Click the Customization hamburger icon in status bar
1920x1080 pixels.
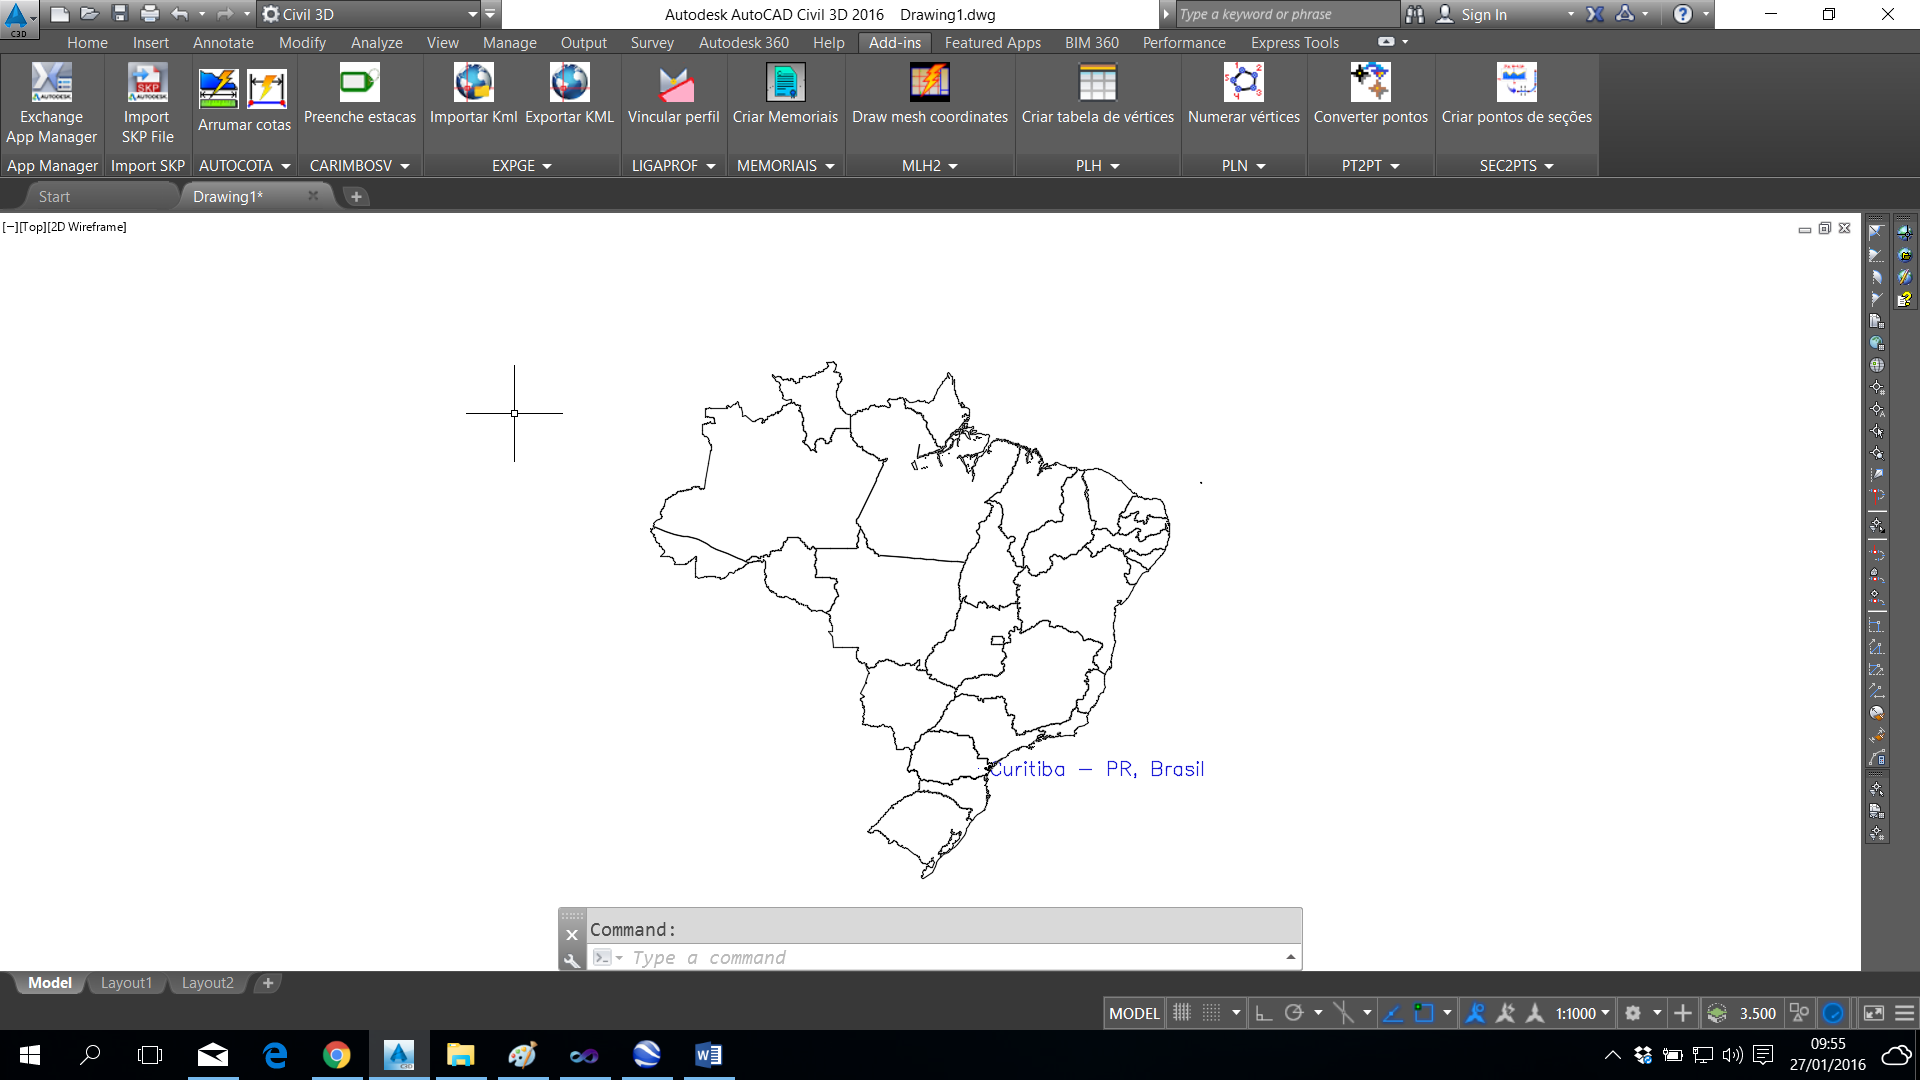[x=1904, y=1013]
